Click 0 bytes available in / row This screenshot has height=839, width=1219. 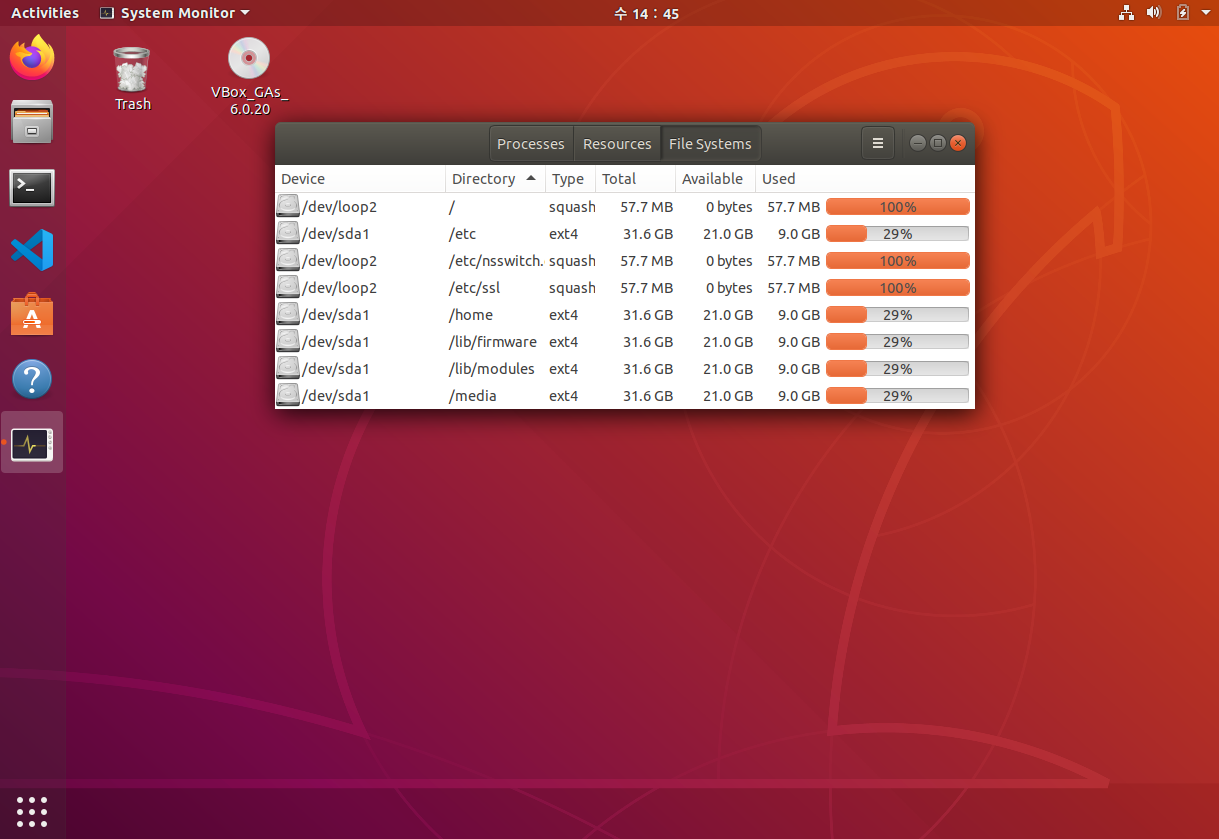click(x=729, y=207)
